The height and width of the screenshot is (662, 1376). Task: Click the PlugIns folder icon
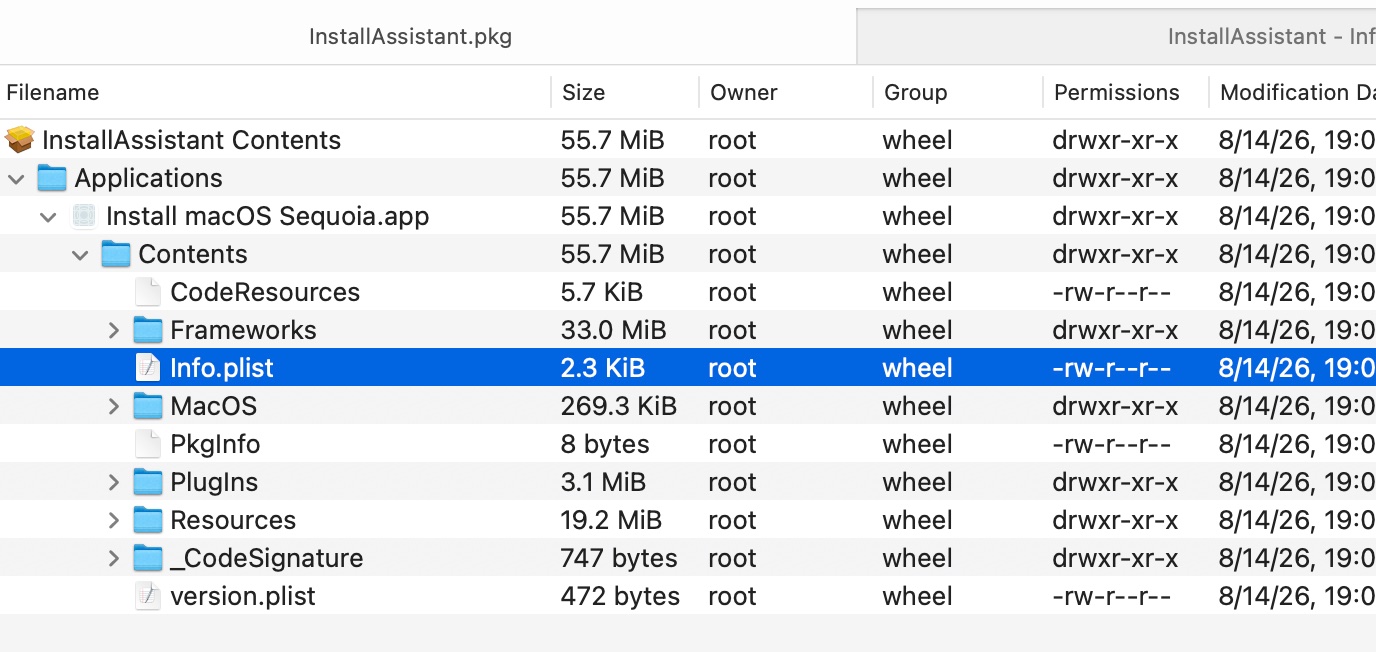(148, 482)
